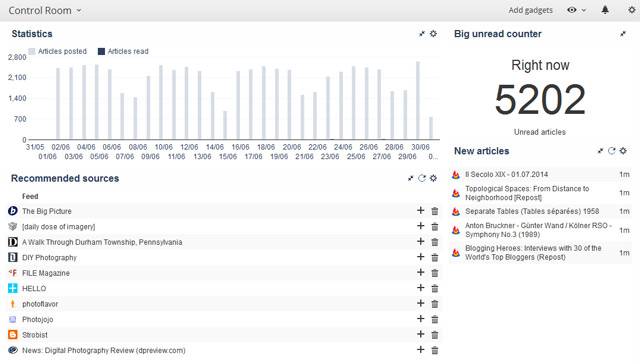Add The Big Picture feed with plus
Image resolution: width=640 pixels, height=364 pixels.
420,211
